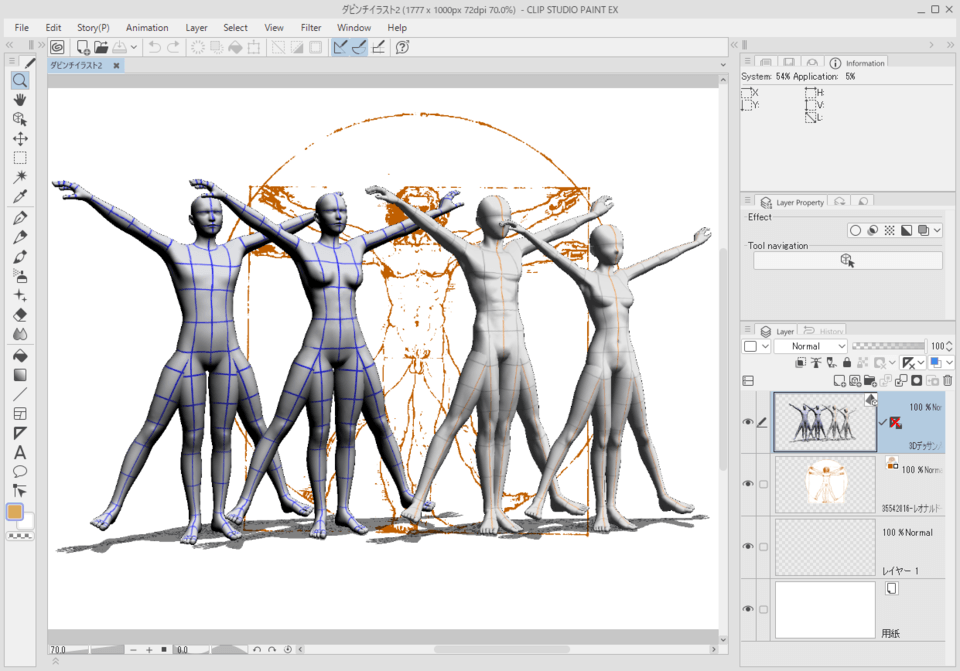Viewport: 960px width, 671px height.
Task: Zoom out with minus button
Action: coord(133,650)
